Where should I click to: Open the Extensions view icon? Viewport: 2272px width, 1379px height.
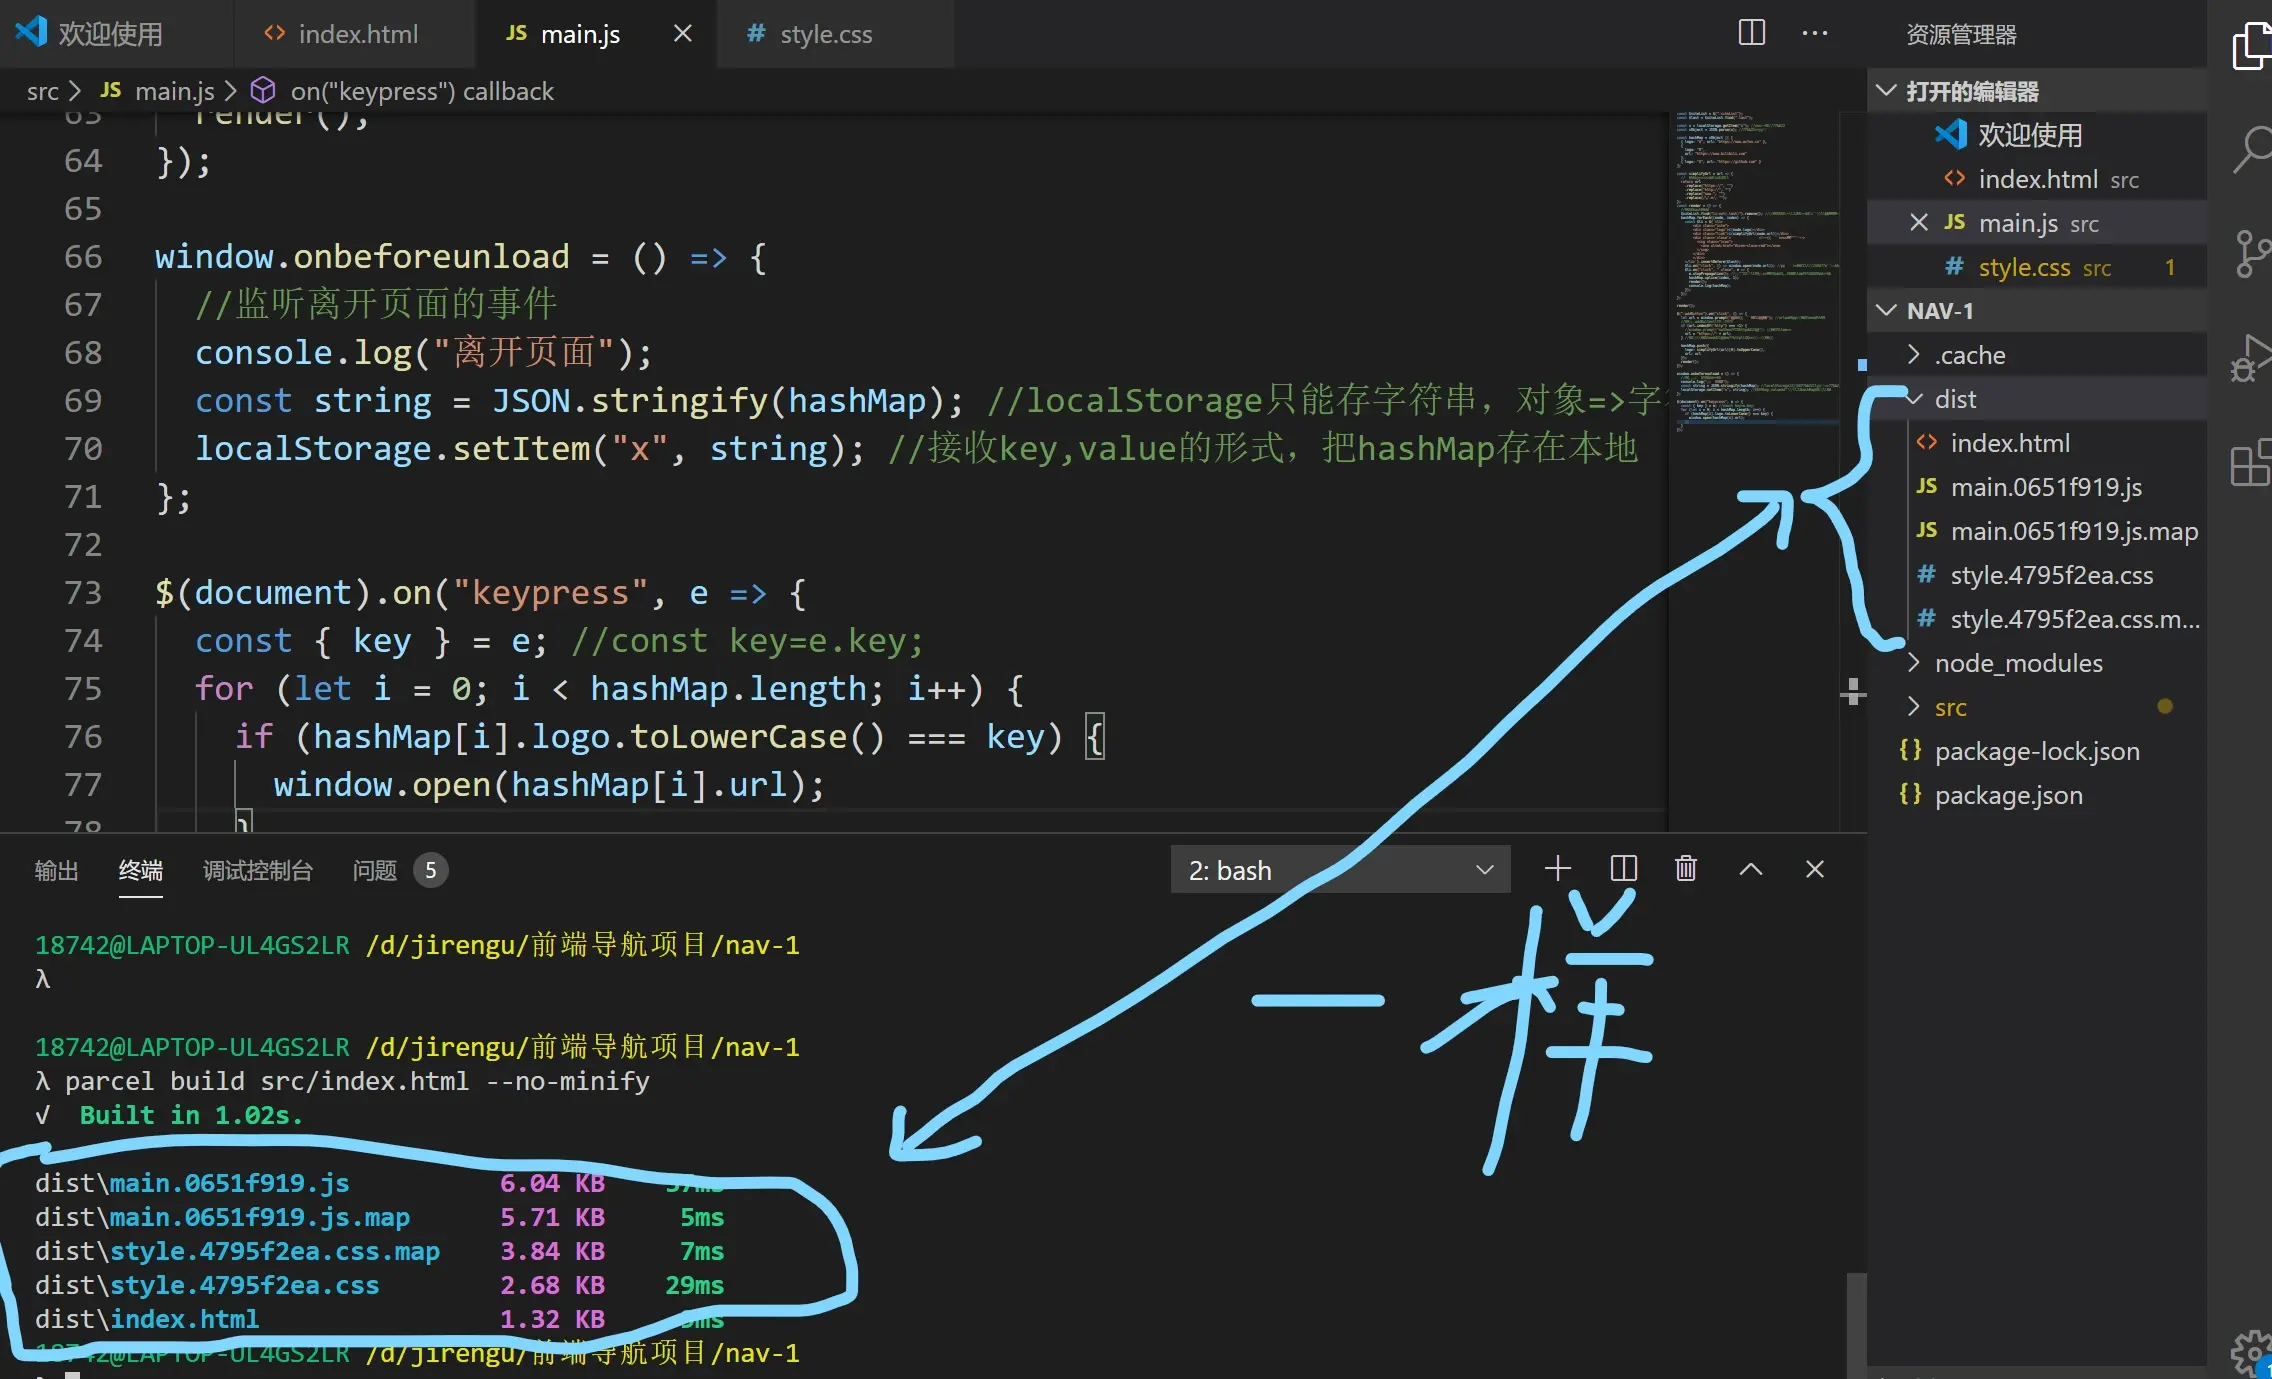coord(2250,463)
